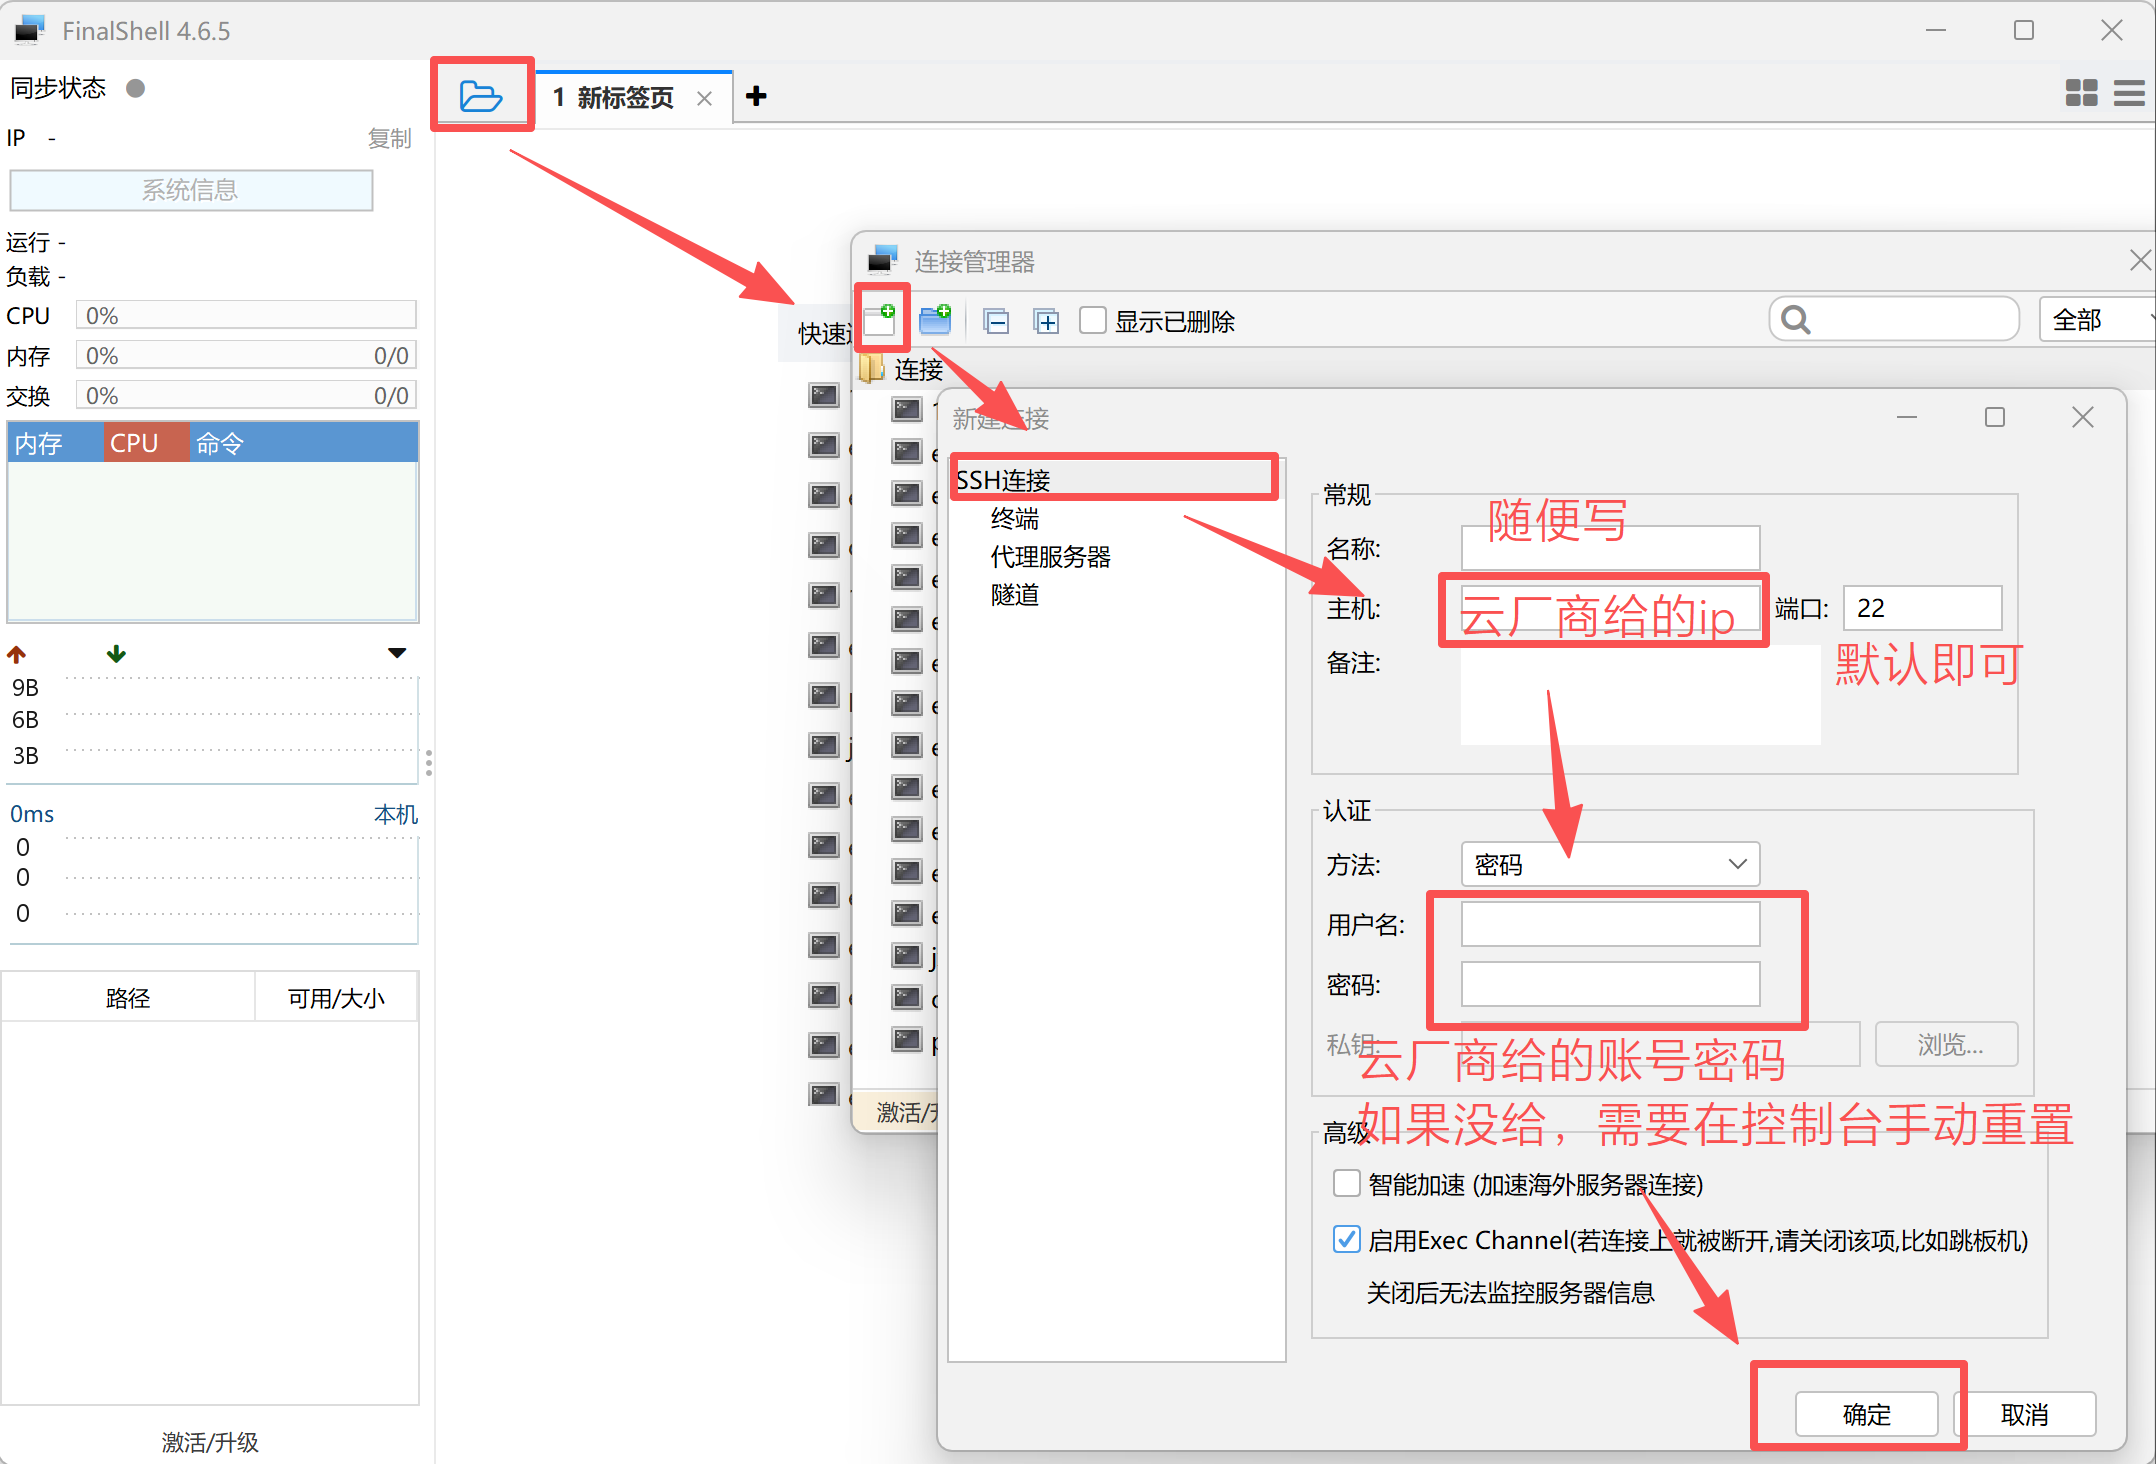Open the connection manager folder icon
The image size is (2156, 1464).
click(x=482, y=95)
